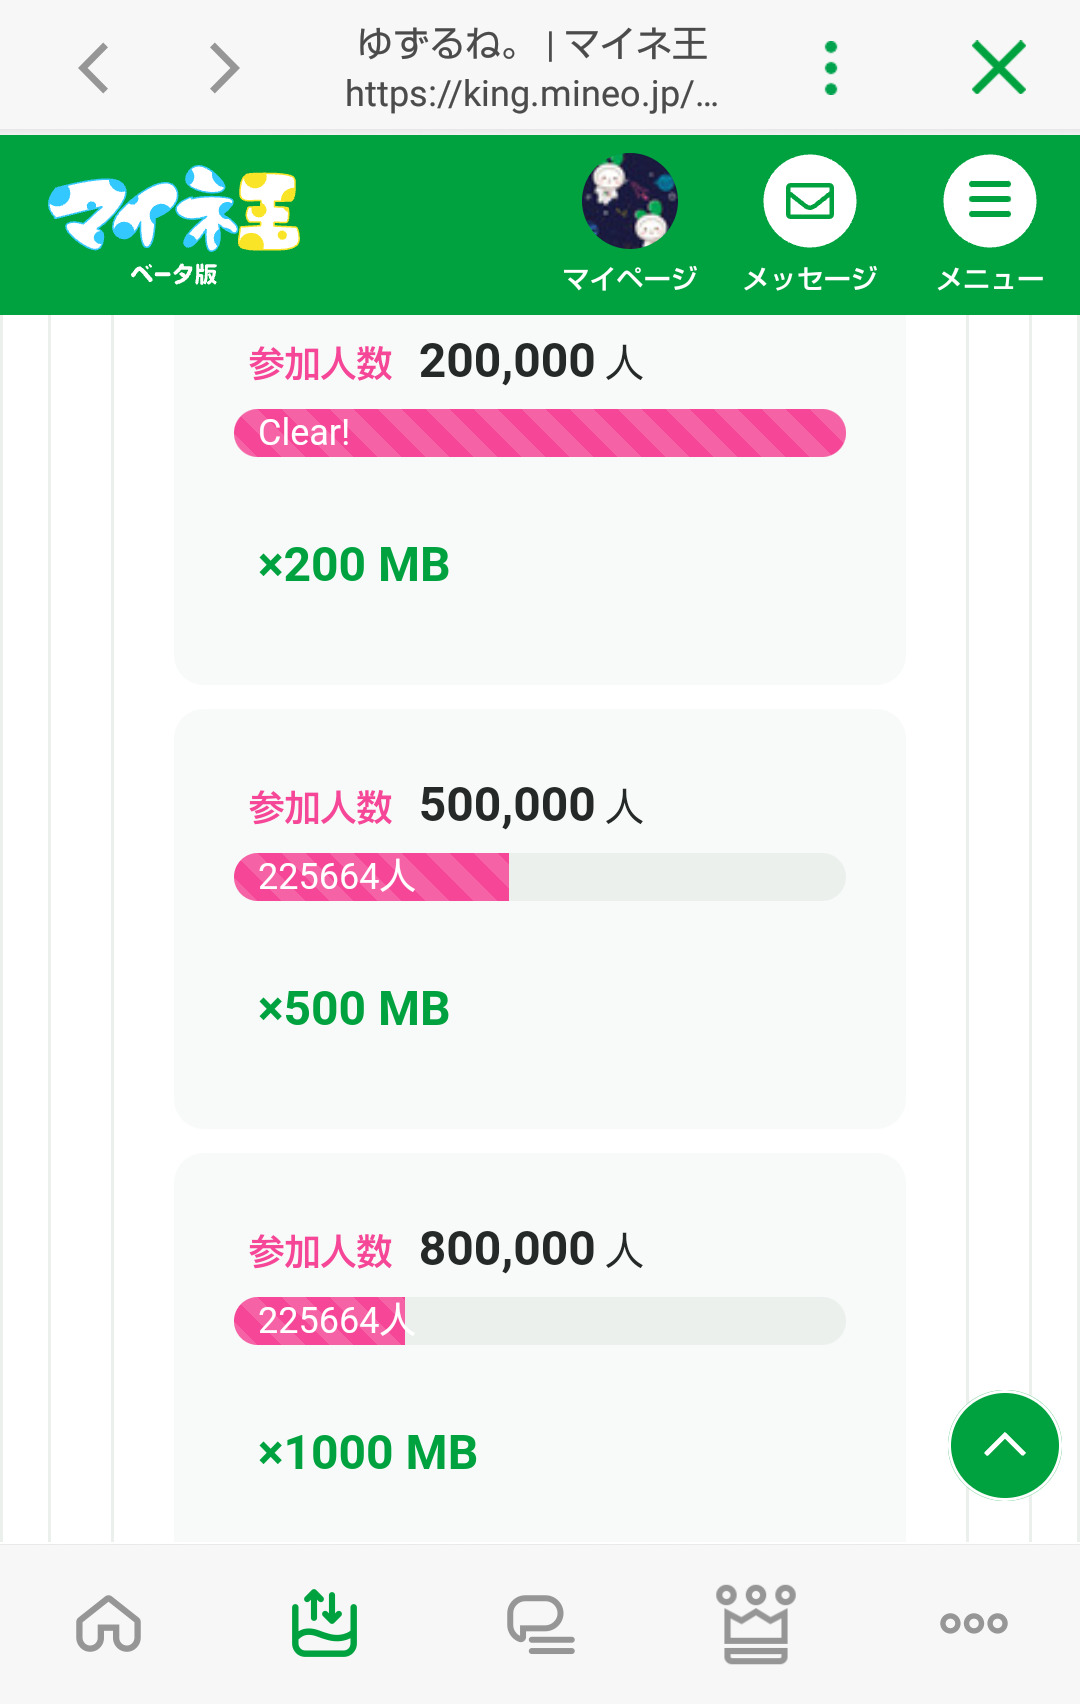The height and width of the screenshot is (1704, 1080).
Task: Go back using the browser back arrow
Action: pos(94,68)
